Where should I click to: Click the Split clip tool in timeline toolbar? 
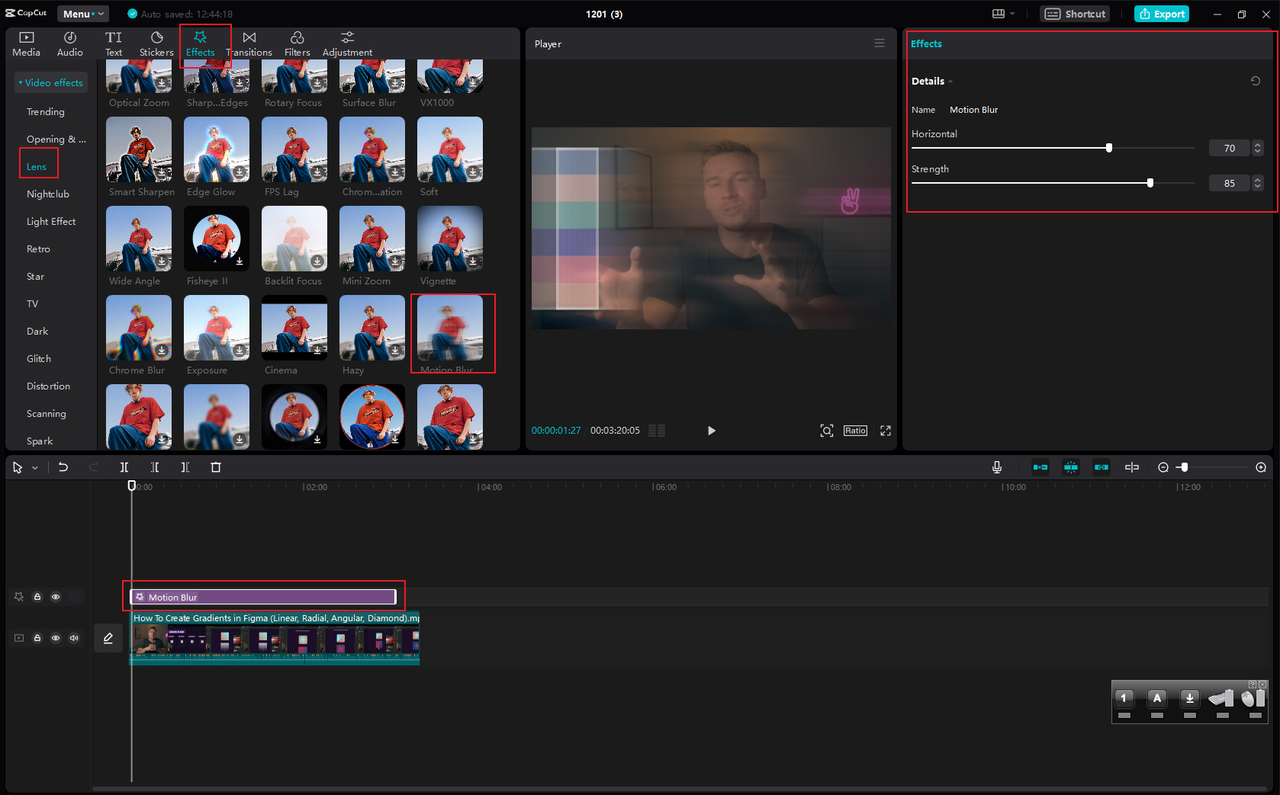(124, 467)
